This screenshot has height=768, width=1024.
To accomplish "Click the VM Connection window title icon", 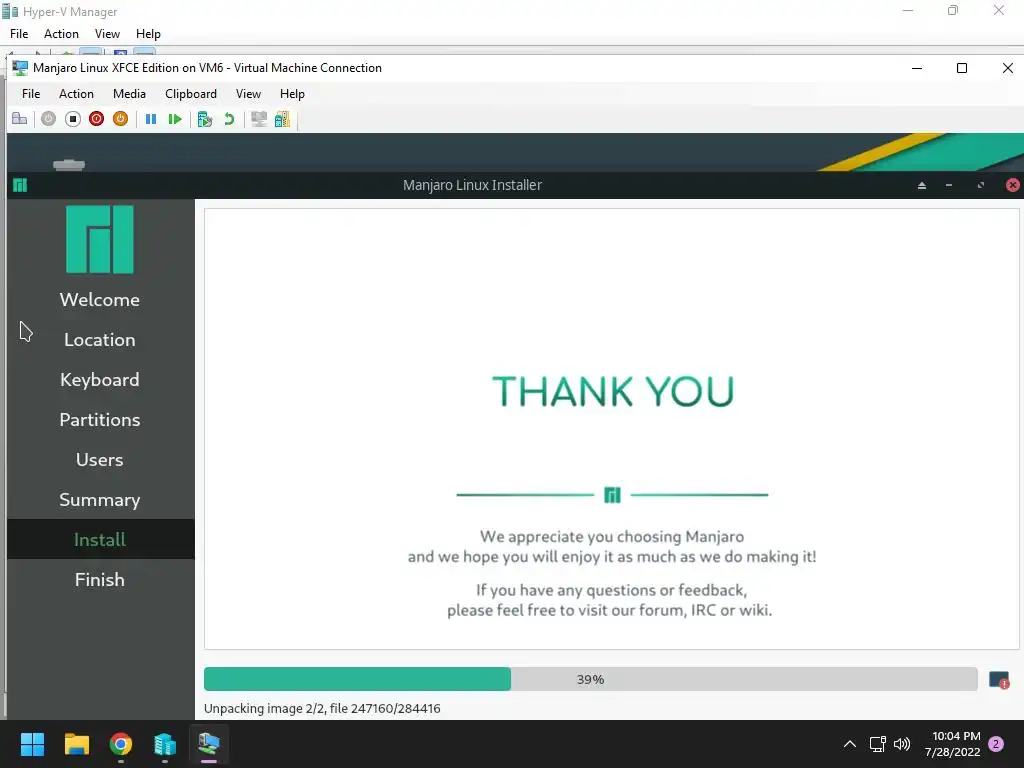I will click(x=20, y=68).
